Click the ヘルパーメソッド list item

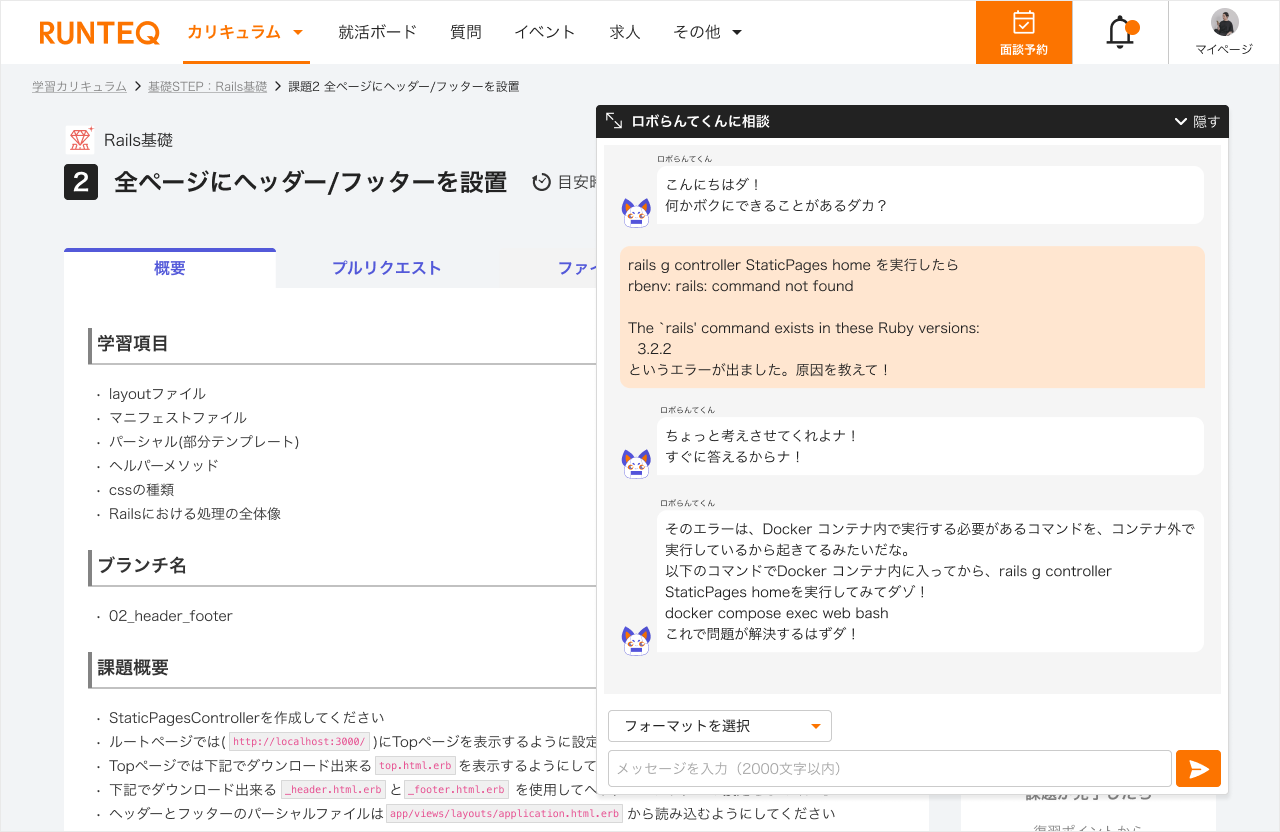pyautogui.click(x=164, y=466)
